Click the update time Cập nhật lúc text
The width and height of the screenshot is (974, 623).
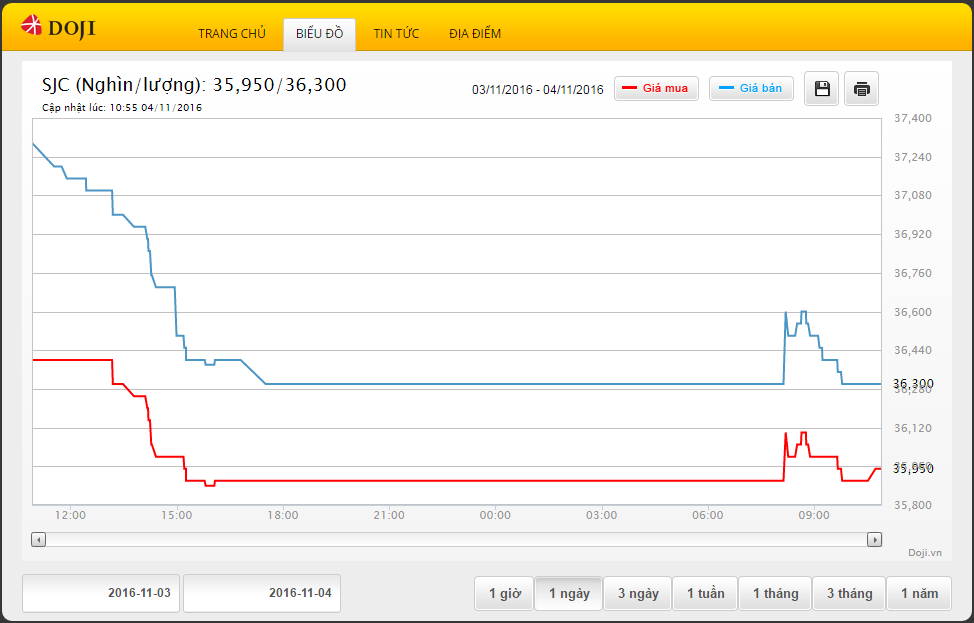(x=122, y=107)
